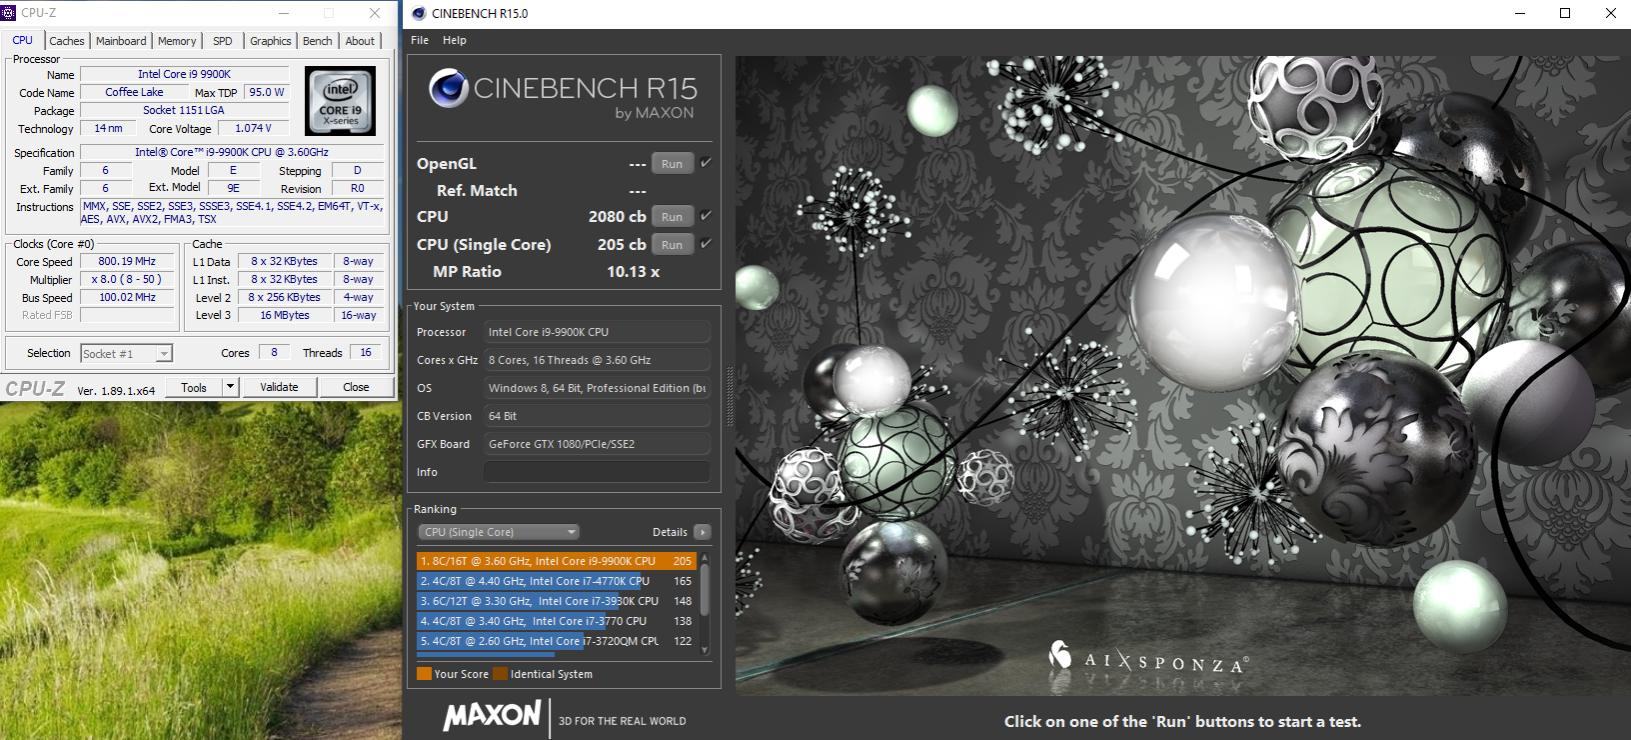Viewport: 1631px width, 740px height.
Task: Click the Threads value 16 in CPU-Z
Action: click(x=366, y=352)
